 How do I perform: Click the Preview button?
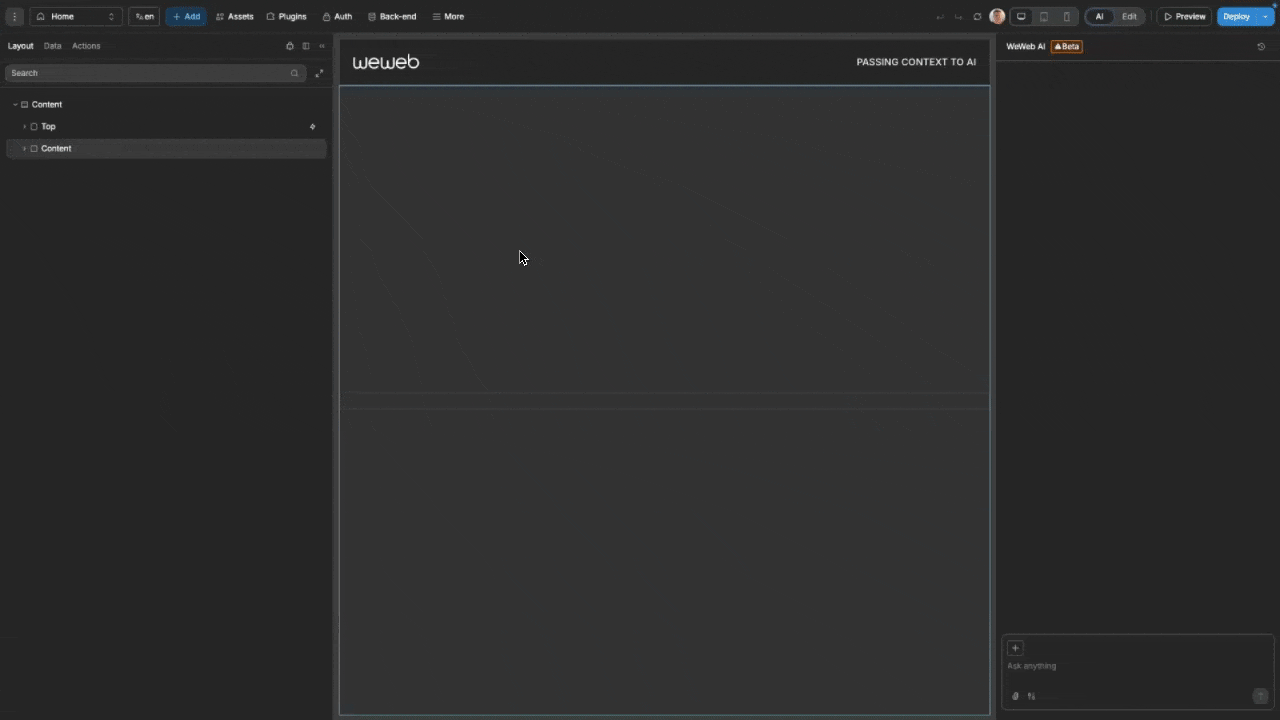click(x=1185, y=16)
